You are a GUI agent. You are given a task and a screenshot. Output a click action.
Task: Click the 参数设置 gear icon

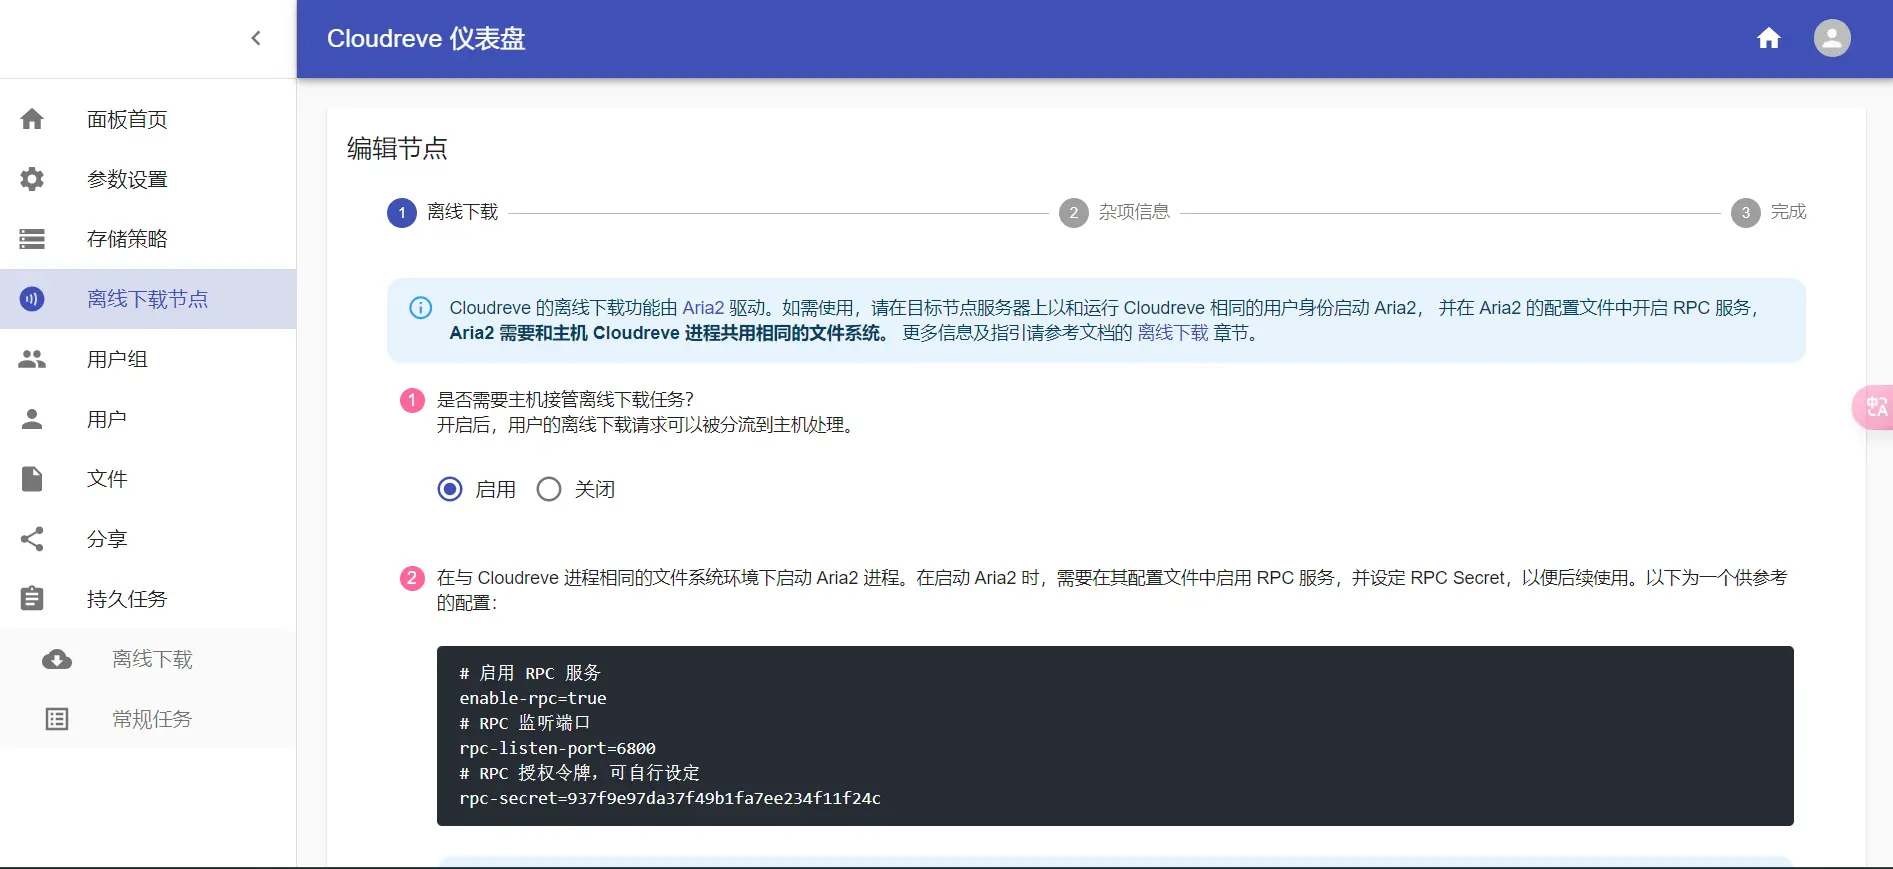coord(32,179)
